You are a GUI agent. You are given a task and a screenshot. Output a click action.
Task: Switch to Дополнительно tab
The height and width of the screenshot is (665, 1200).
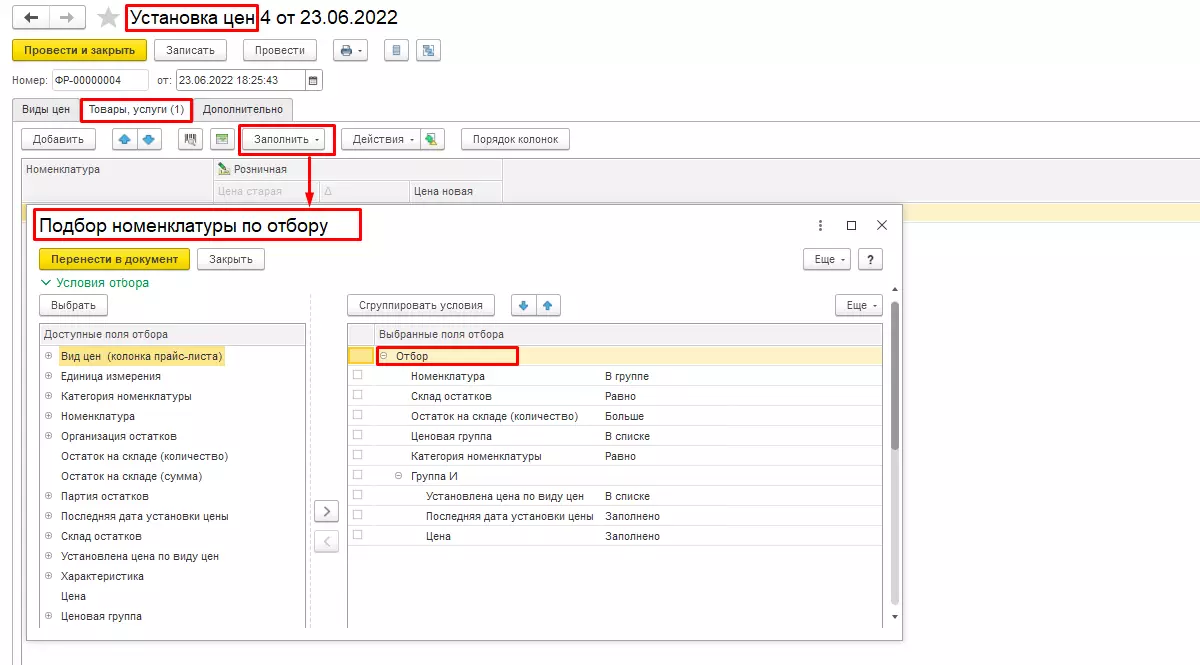point(243,110)
